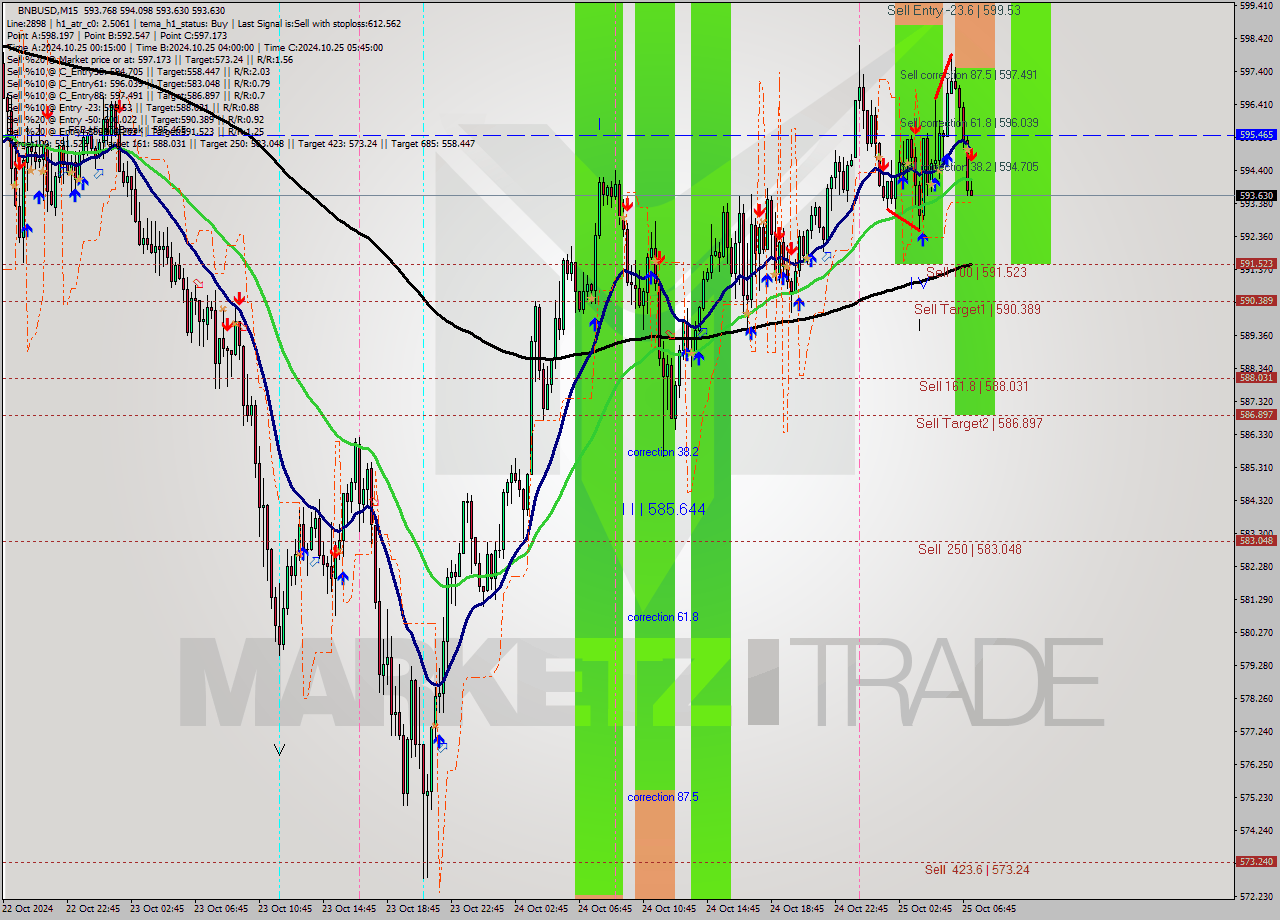Click the 572.230 price scale value
The height and width of the screenshot is (920, 1280).
pyautogui.click(x=1256, y=896)
